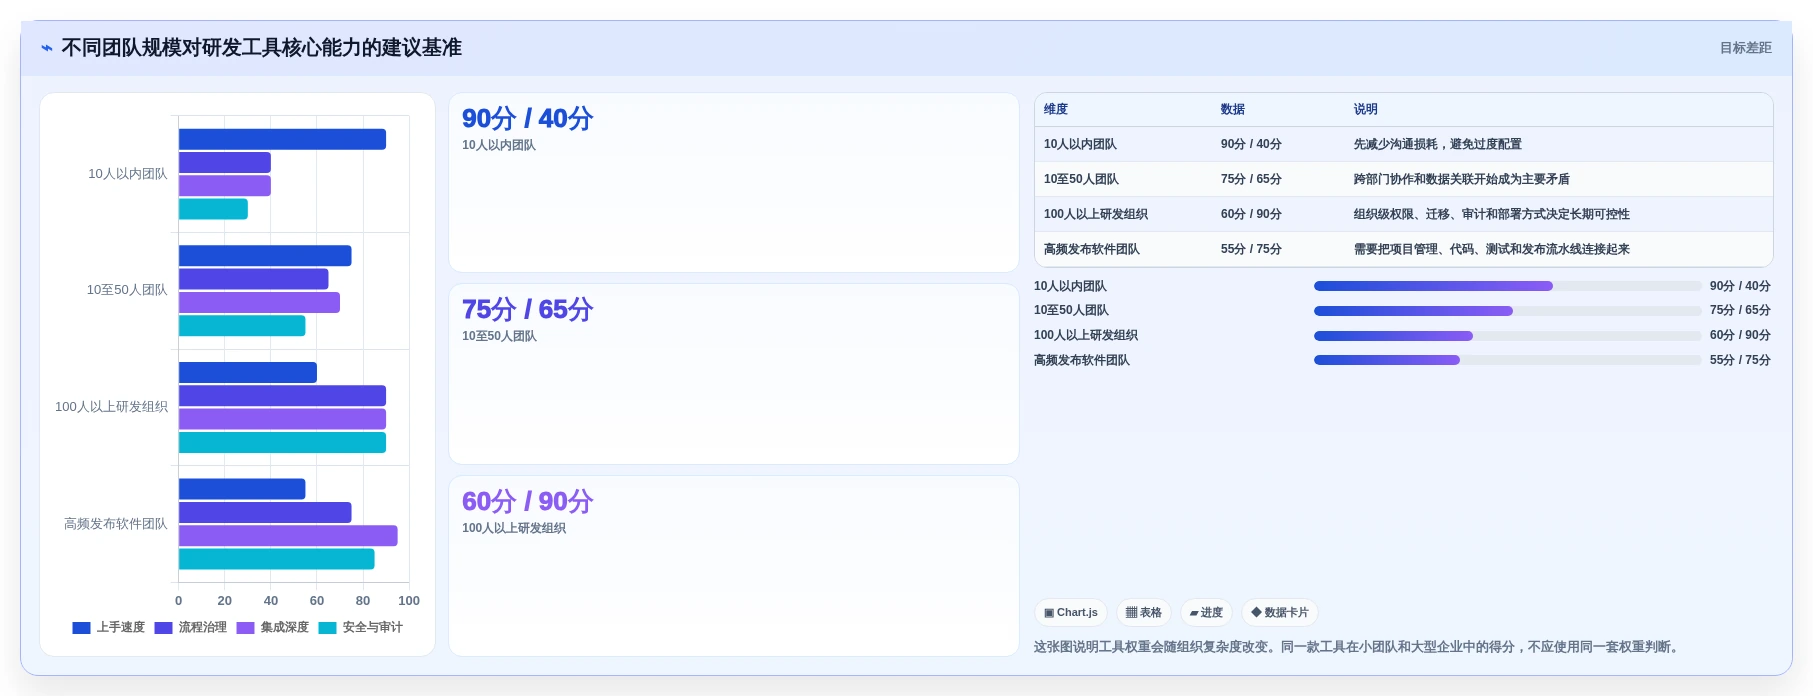Viewport: 1813px width, 696px height.
Task: Click the 100人以上研发组织 progress bar
Action: point(1507,336)
